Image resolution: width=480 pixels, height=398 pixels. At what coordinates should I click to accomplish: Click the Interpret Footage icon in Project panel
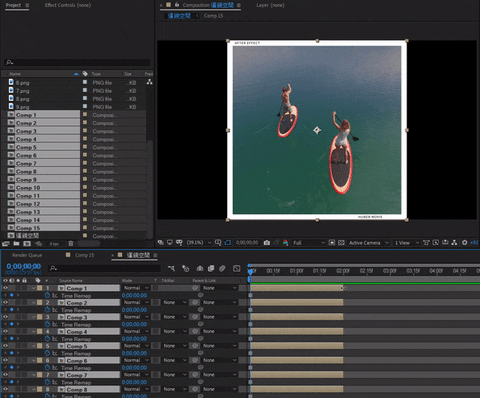6,244
